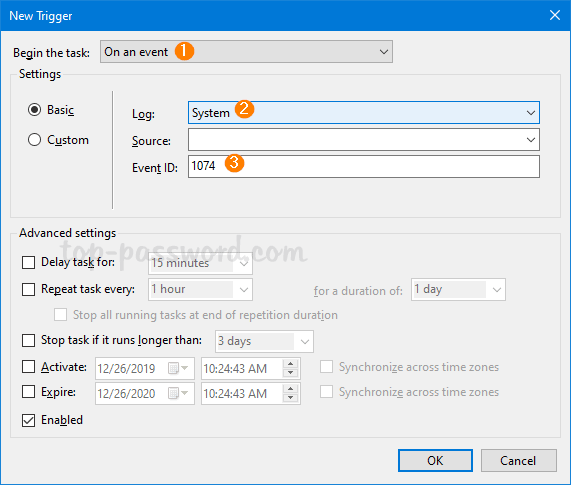Click the Event ID field containing 1074
This screenshot has height=485, width=571.
(363, 166)
